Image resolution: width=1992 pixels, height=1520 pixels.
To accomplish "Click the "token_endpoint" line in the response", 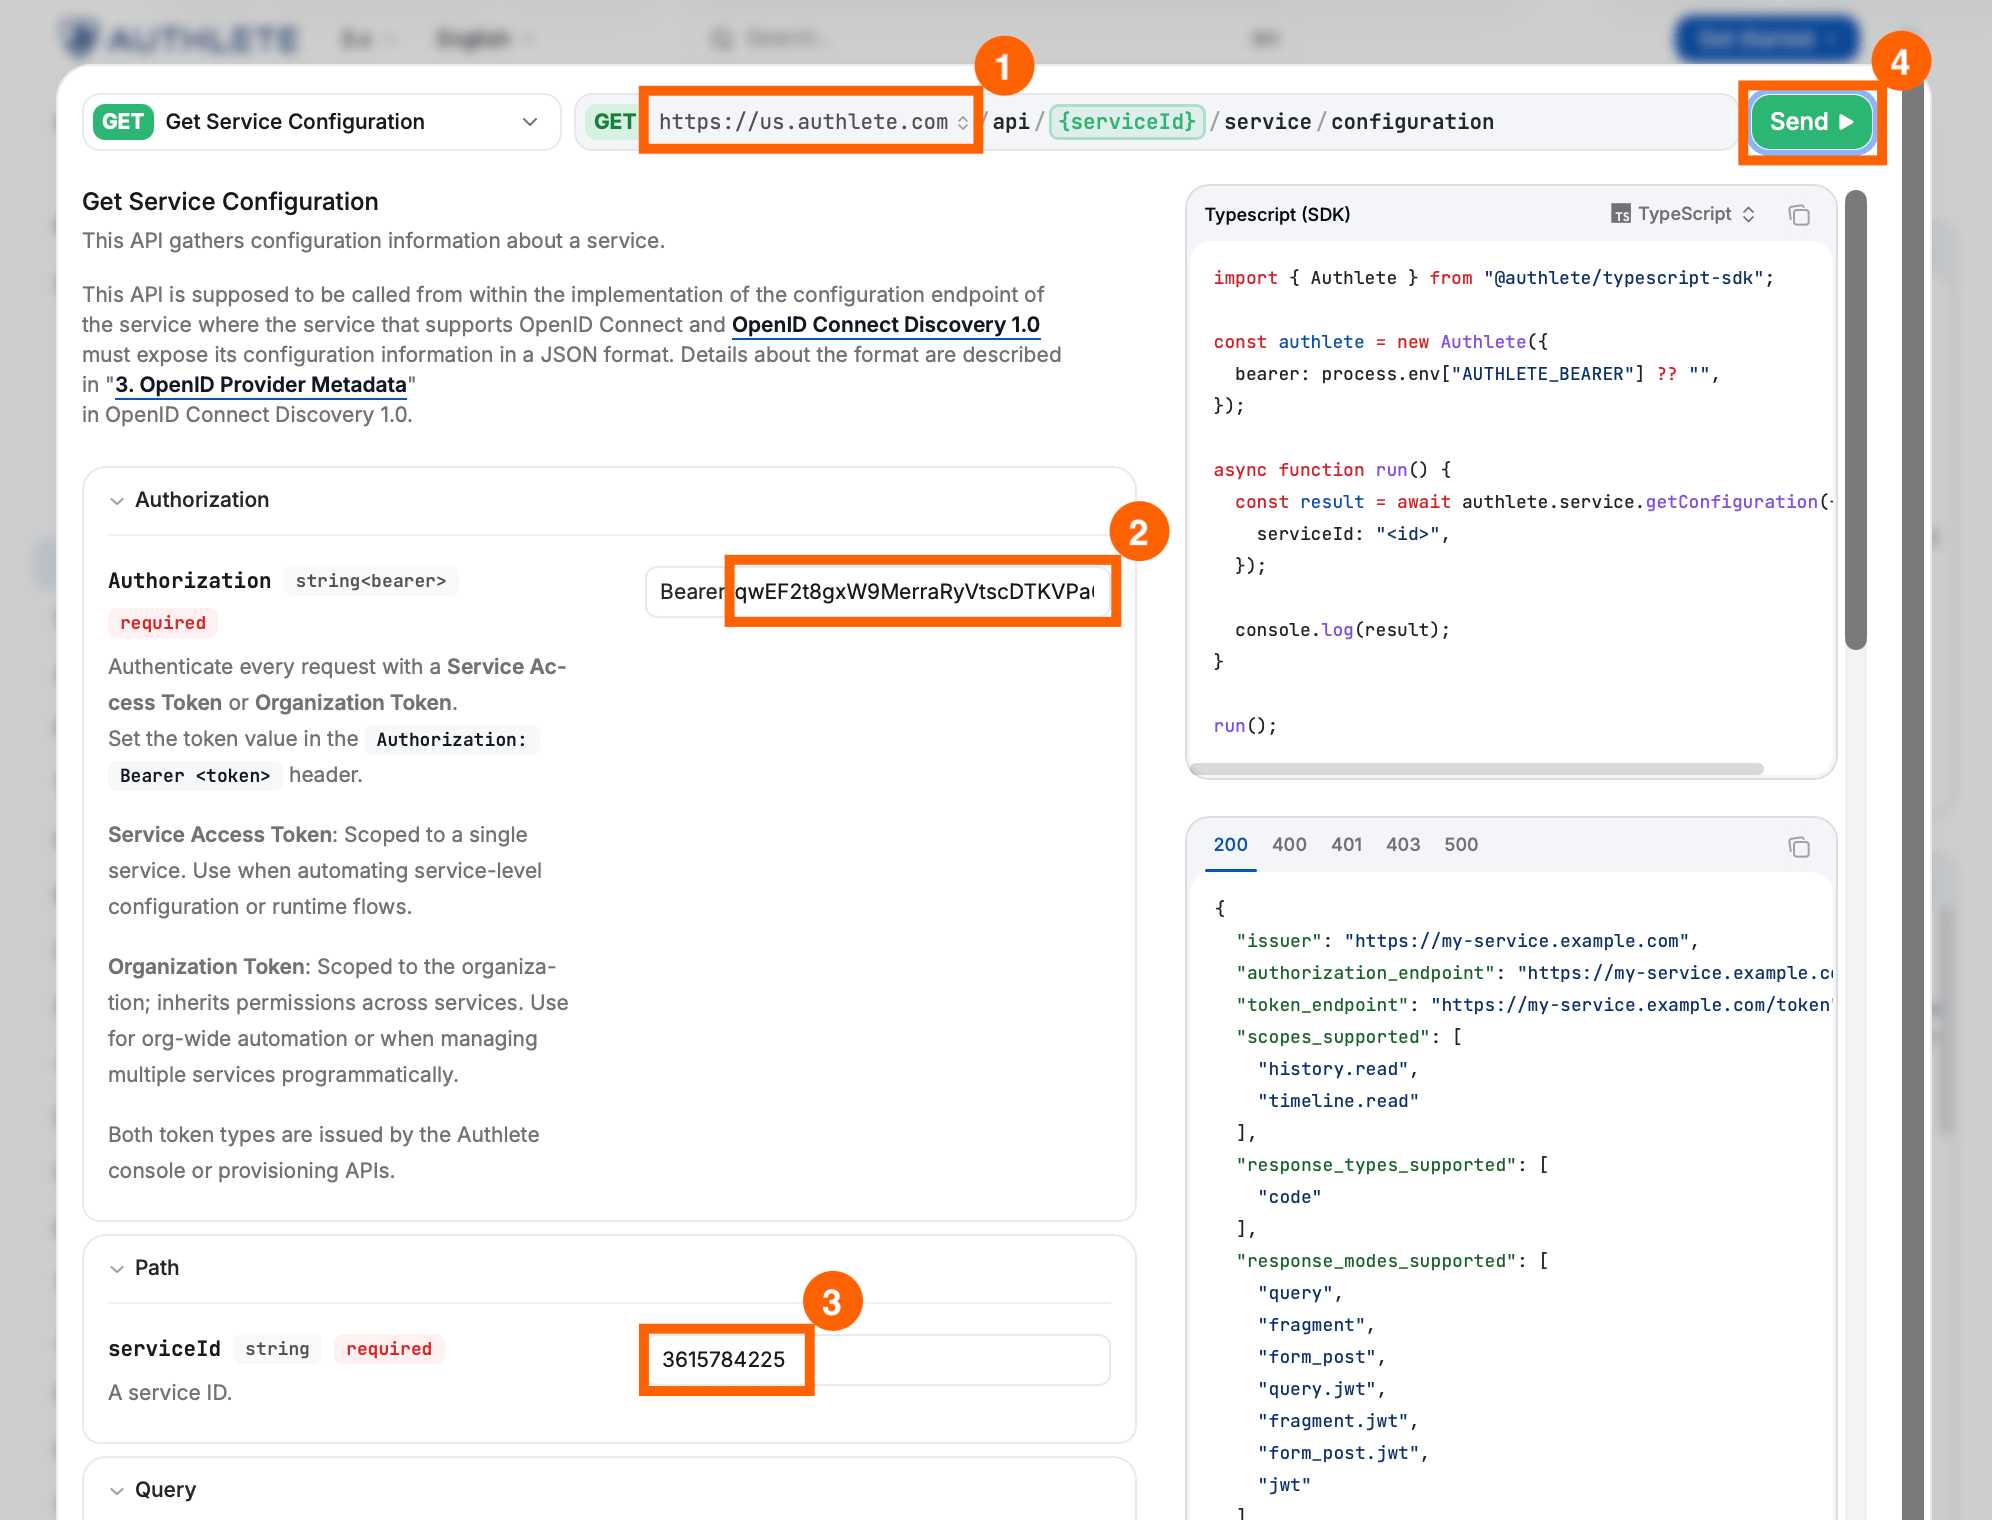I will point(1534,1005).
